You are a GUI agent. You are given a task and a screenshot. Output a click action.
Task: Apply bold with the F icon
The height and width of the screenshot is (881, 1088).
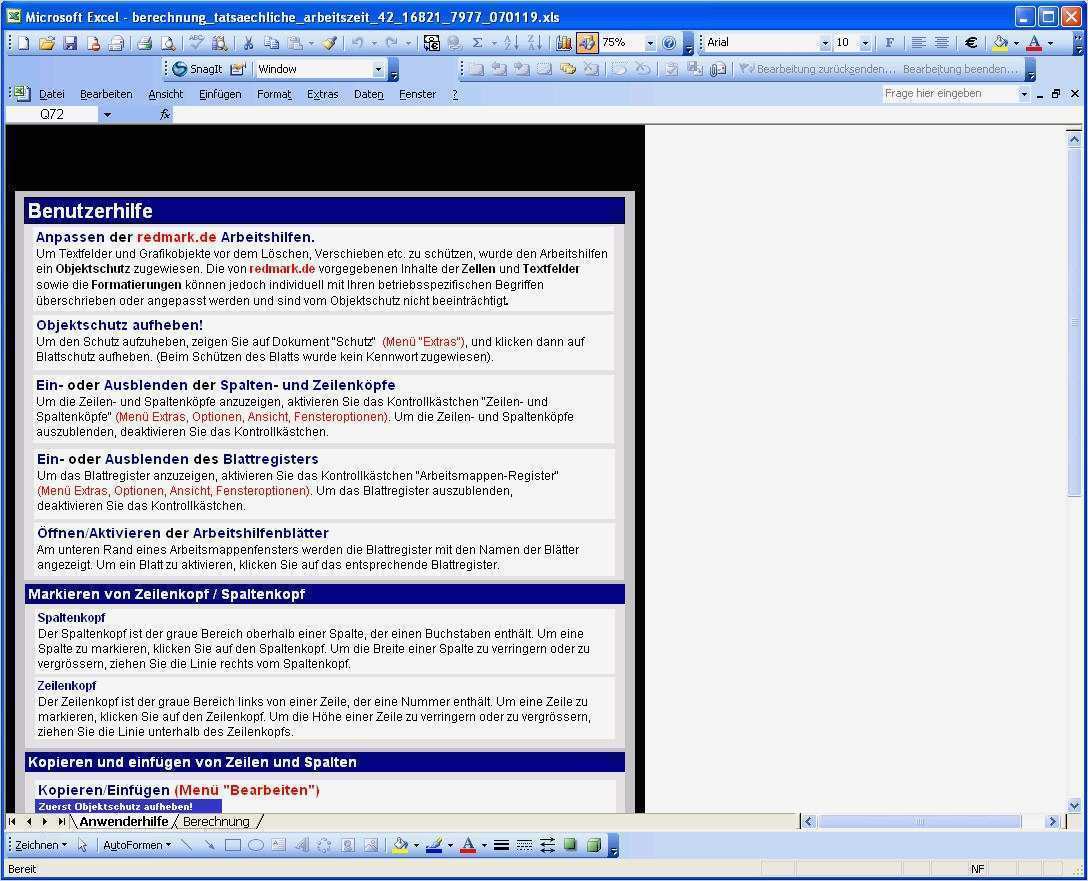(890, 43)
